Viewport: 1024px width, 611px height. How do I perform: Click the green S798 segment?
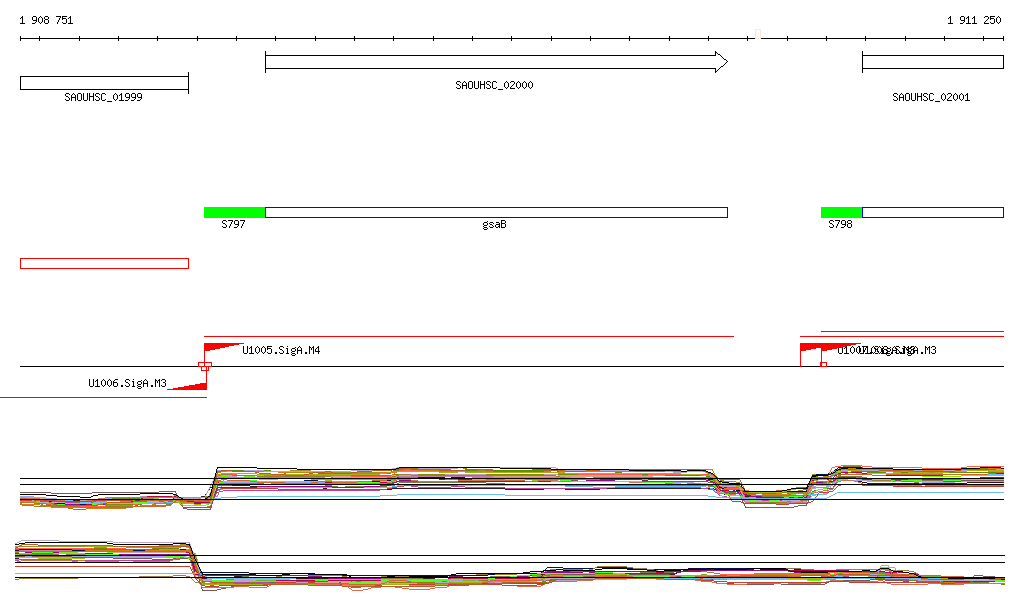pyautogui.click(x=841, y=212)
